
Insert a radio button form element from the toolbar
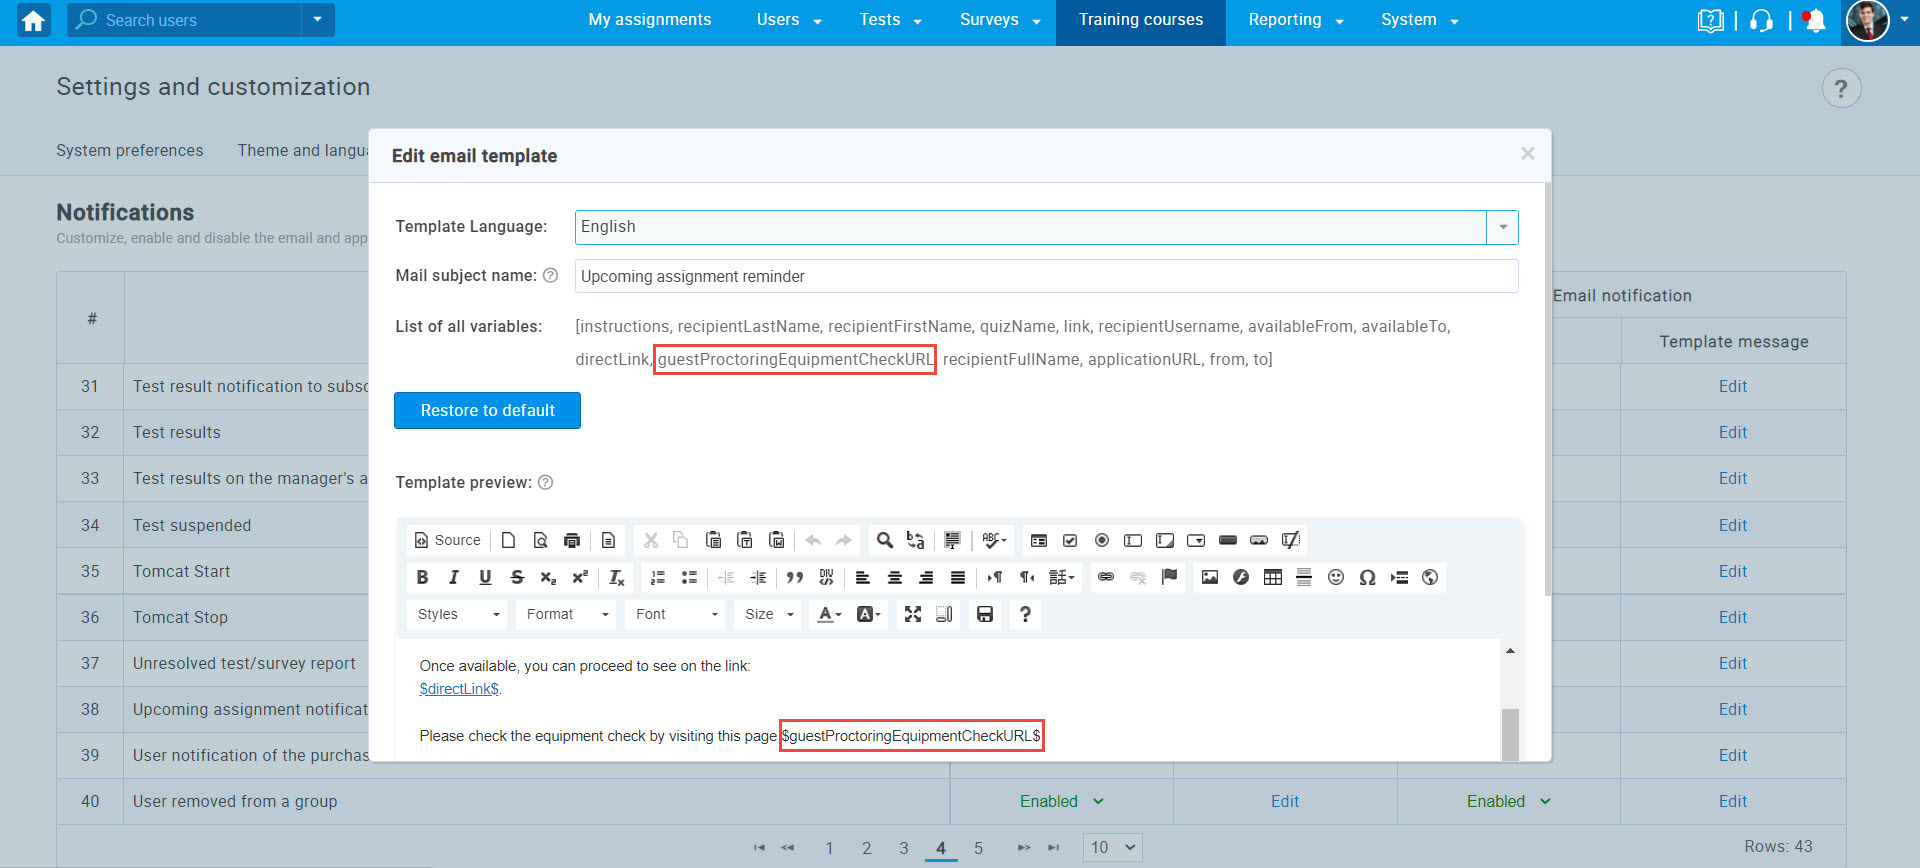1101,540
